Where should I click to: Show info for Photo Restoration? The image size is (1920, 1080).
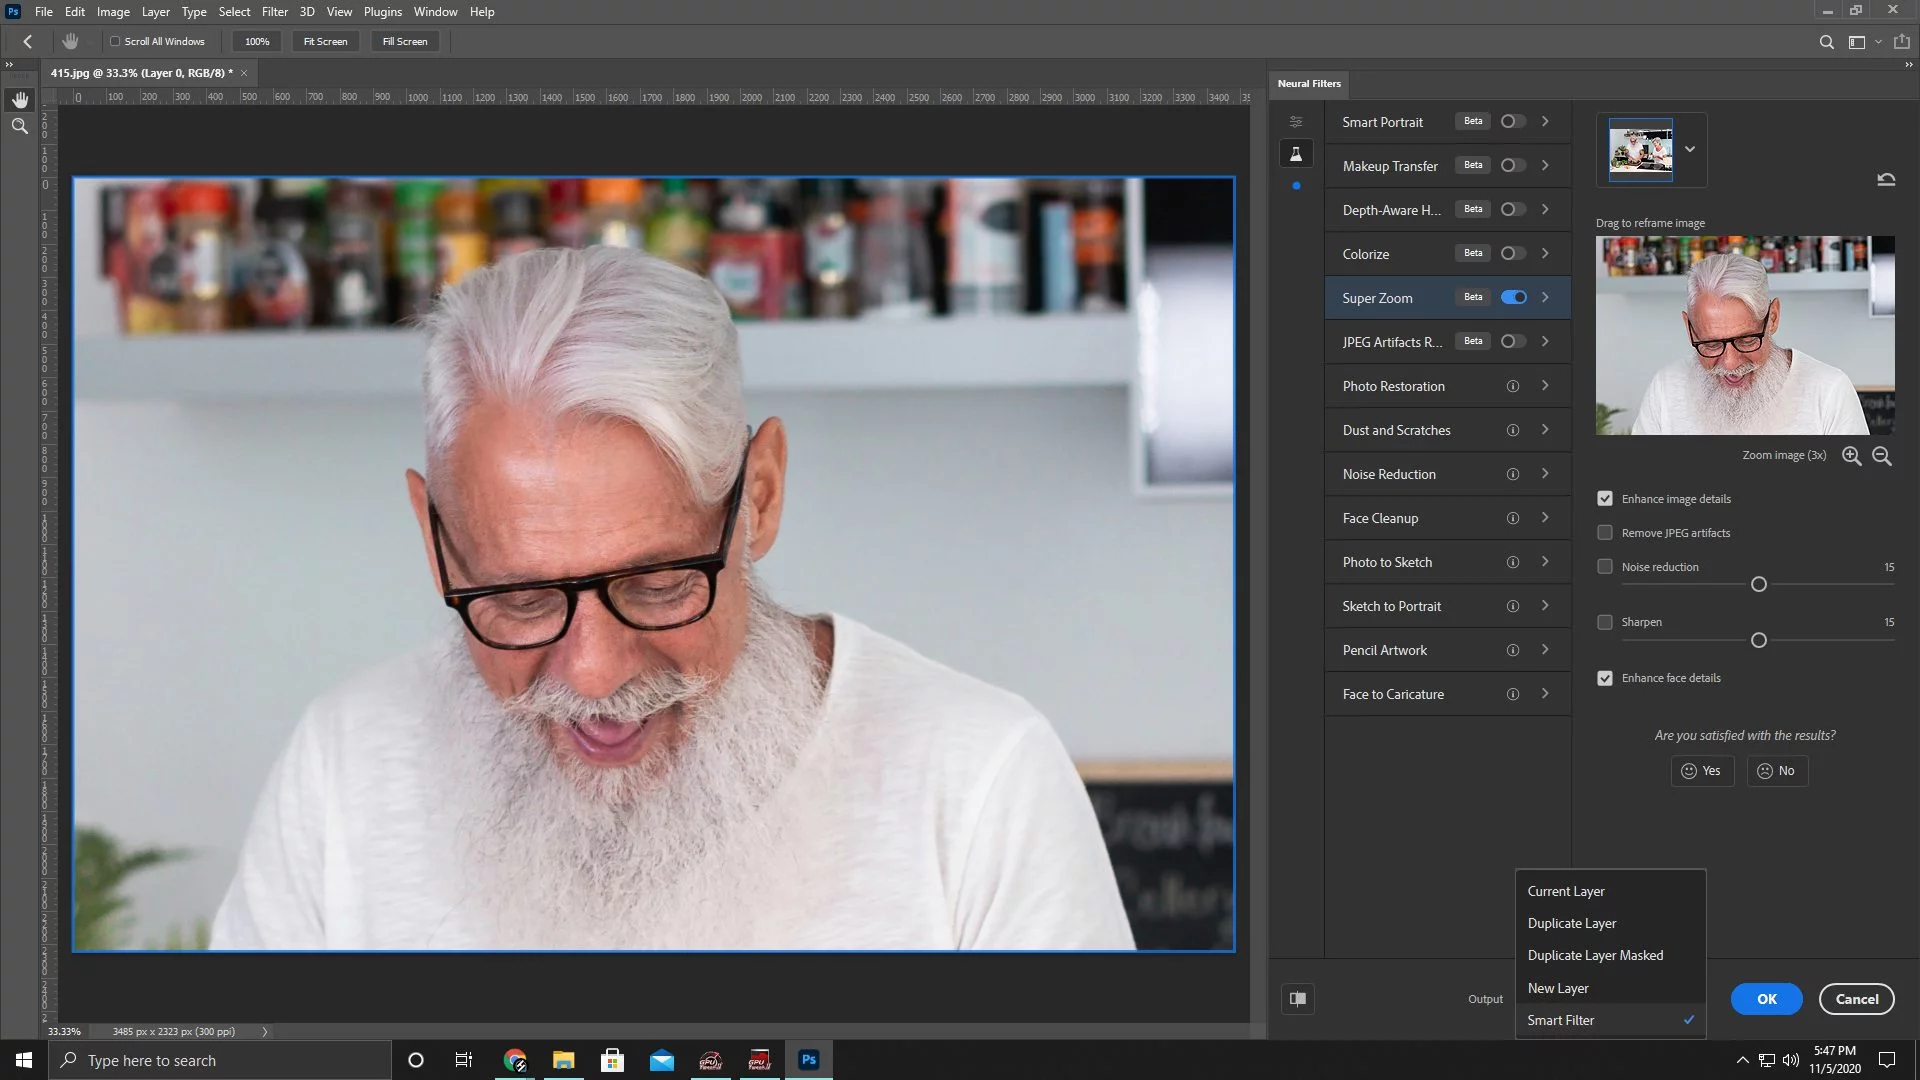click(1513, 386)
